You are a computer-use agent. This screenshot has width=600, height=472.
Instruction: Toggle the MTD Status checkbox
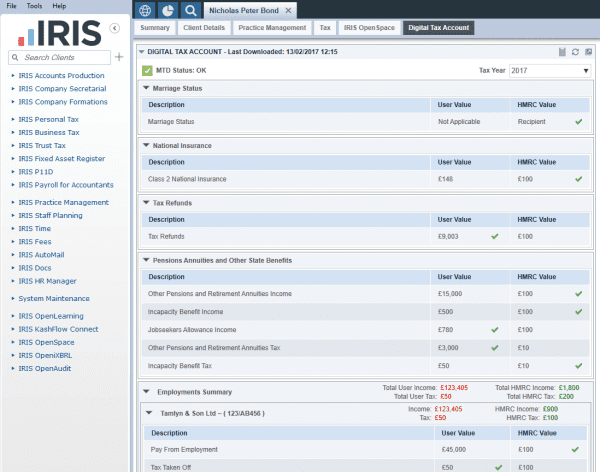click(147, 70)
